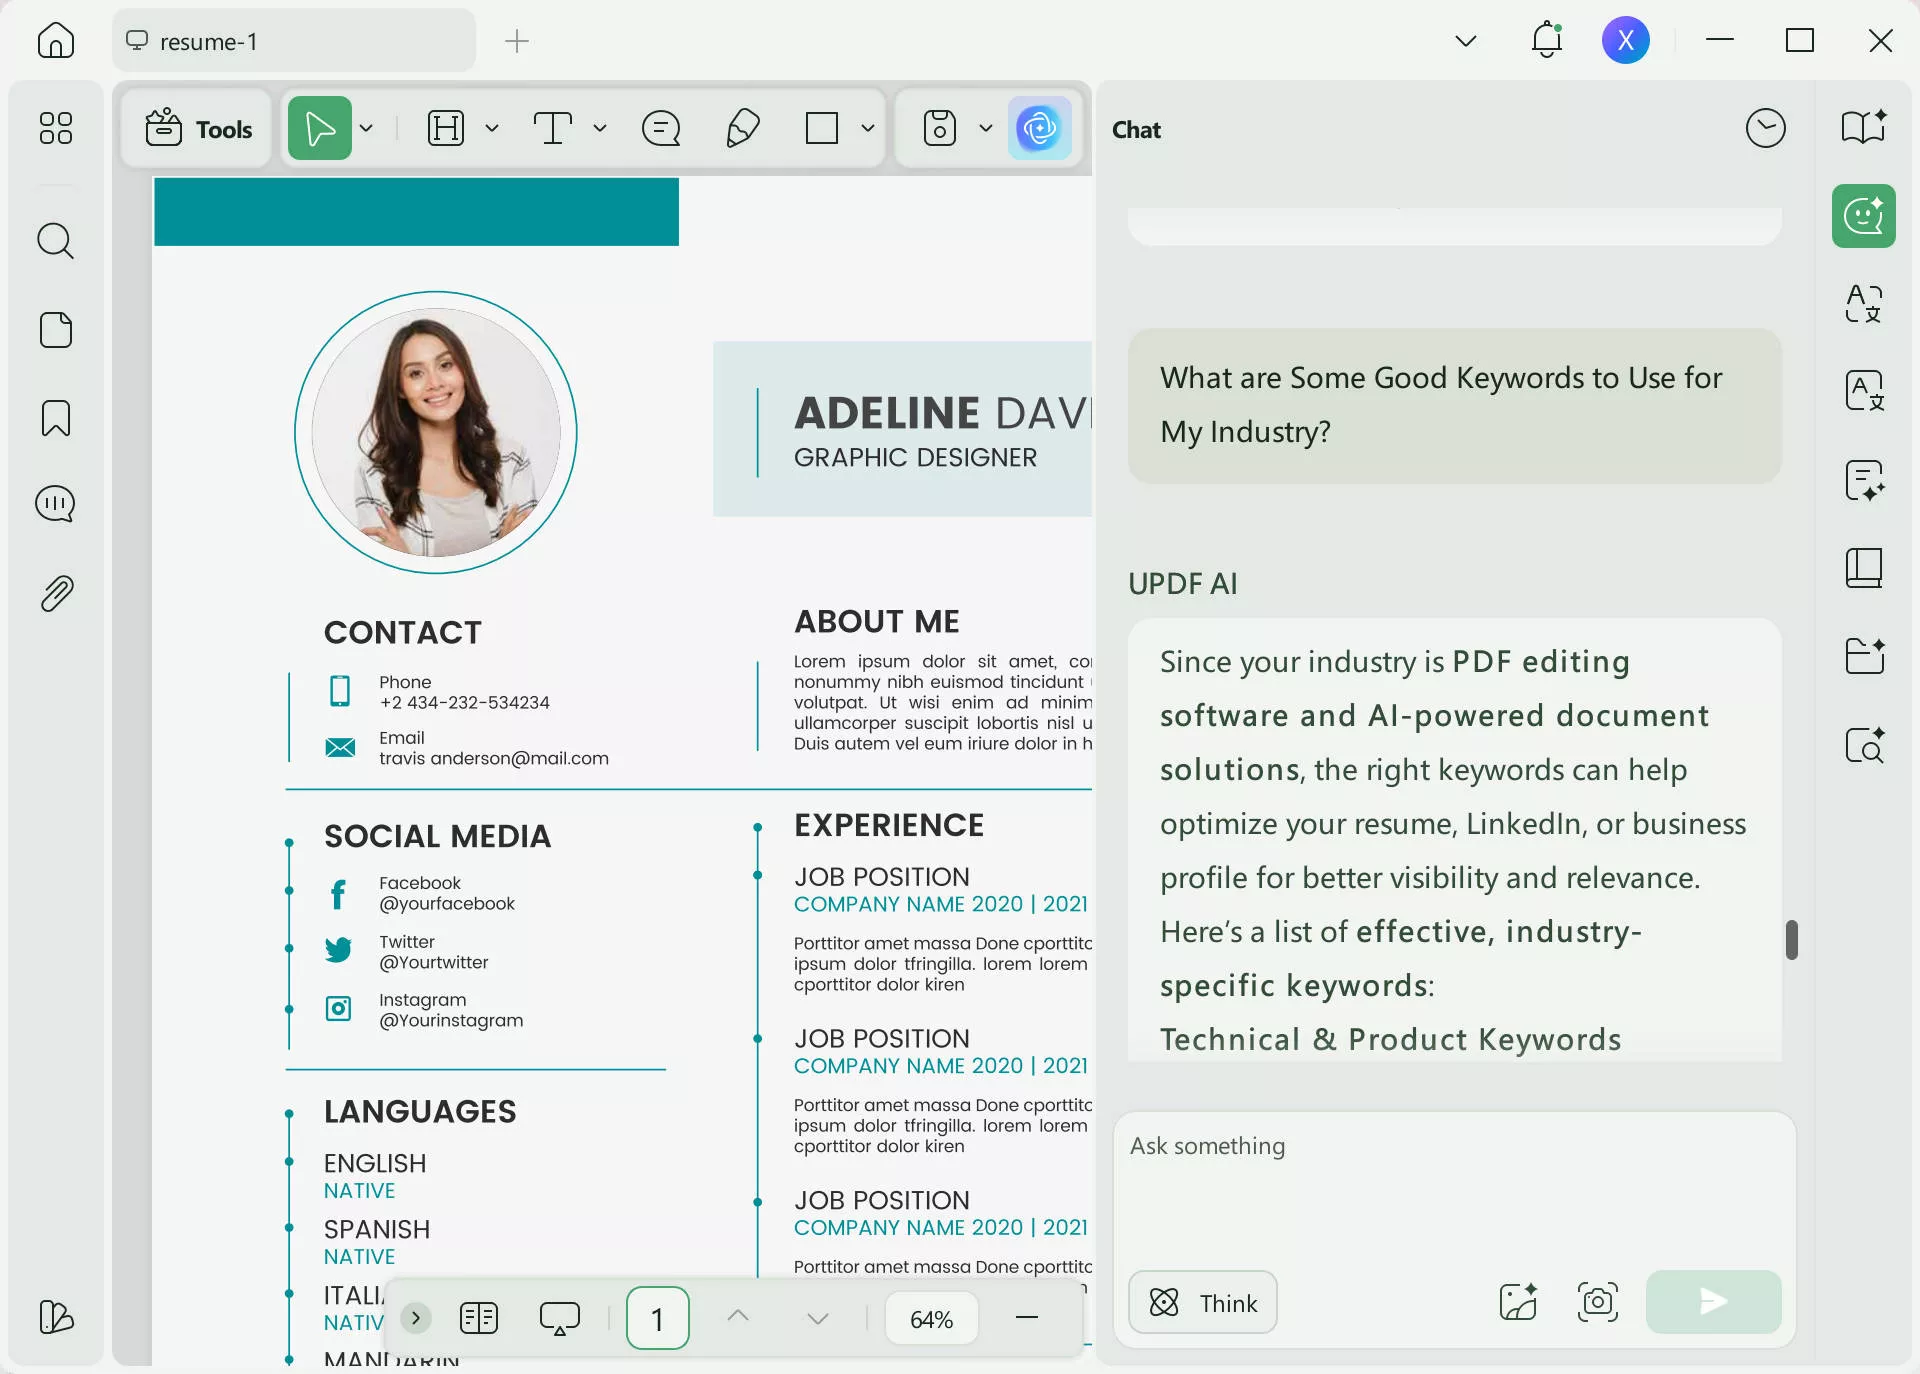This screenshot has height=1374, width=1920.
Task: Open the attachments panel
Action: tap(55, 593)
